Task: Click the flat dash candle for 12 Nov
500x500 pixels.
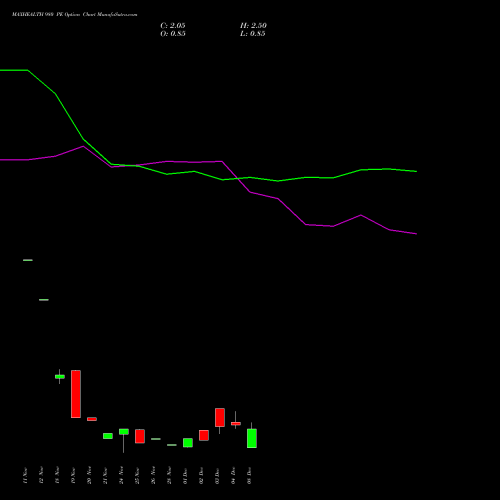Action: pos(44,300)
